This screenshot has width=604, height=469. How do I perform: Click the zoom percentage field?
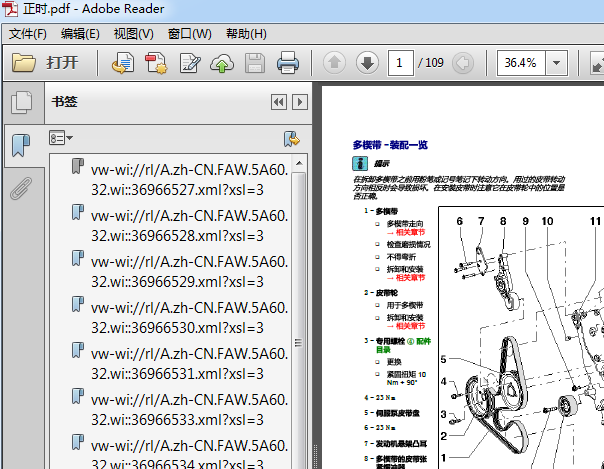[x=521, y=62]
